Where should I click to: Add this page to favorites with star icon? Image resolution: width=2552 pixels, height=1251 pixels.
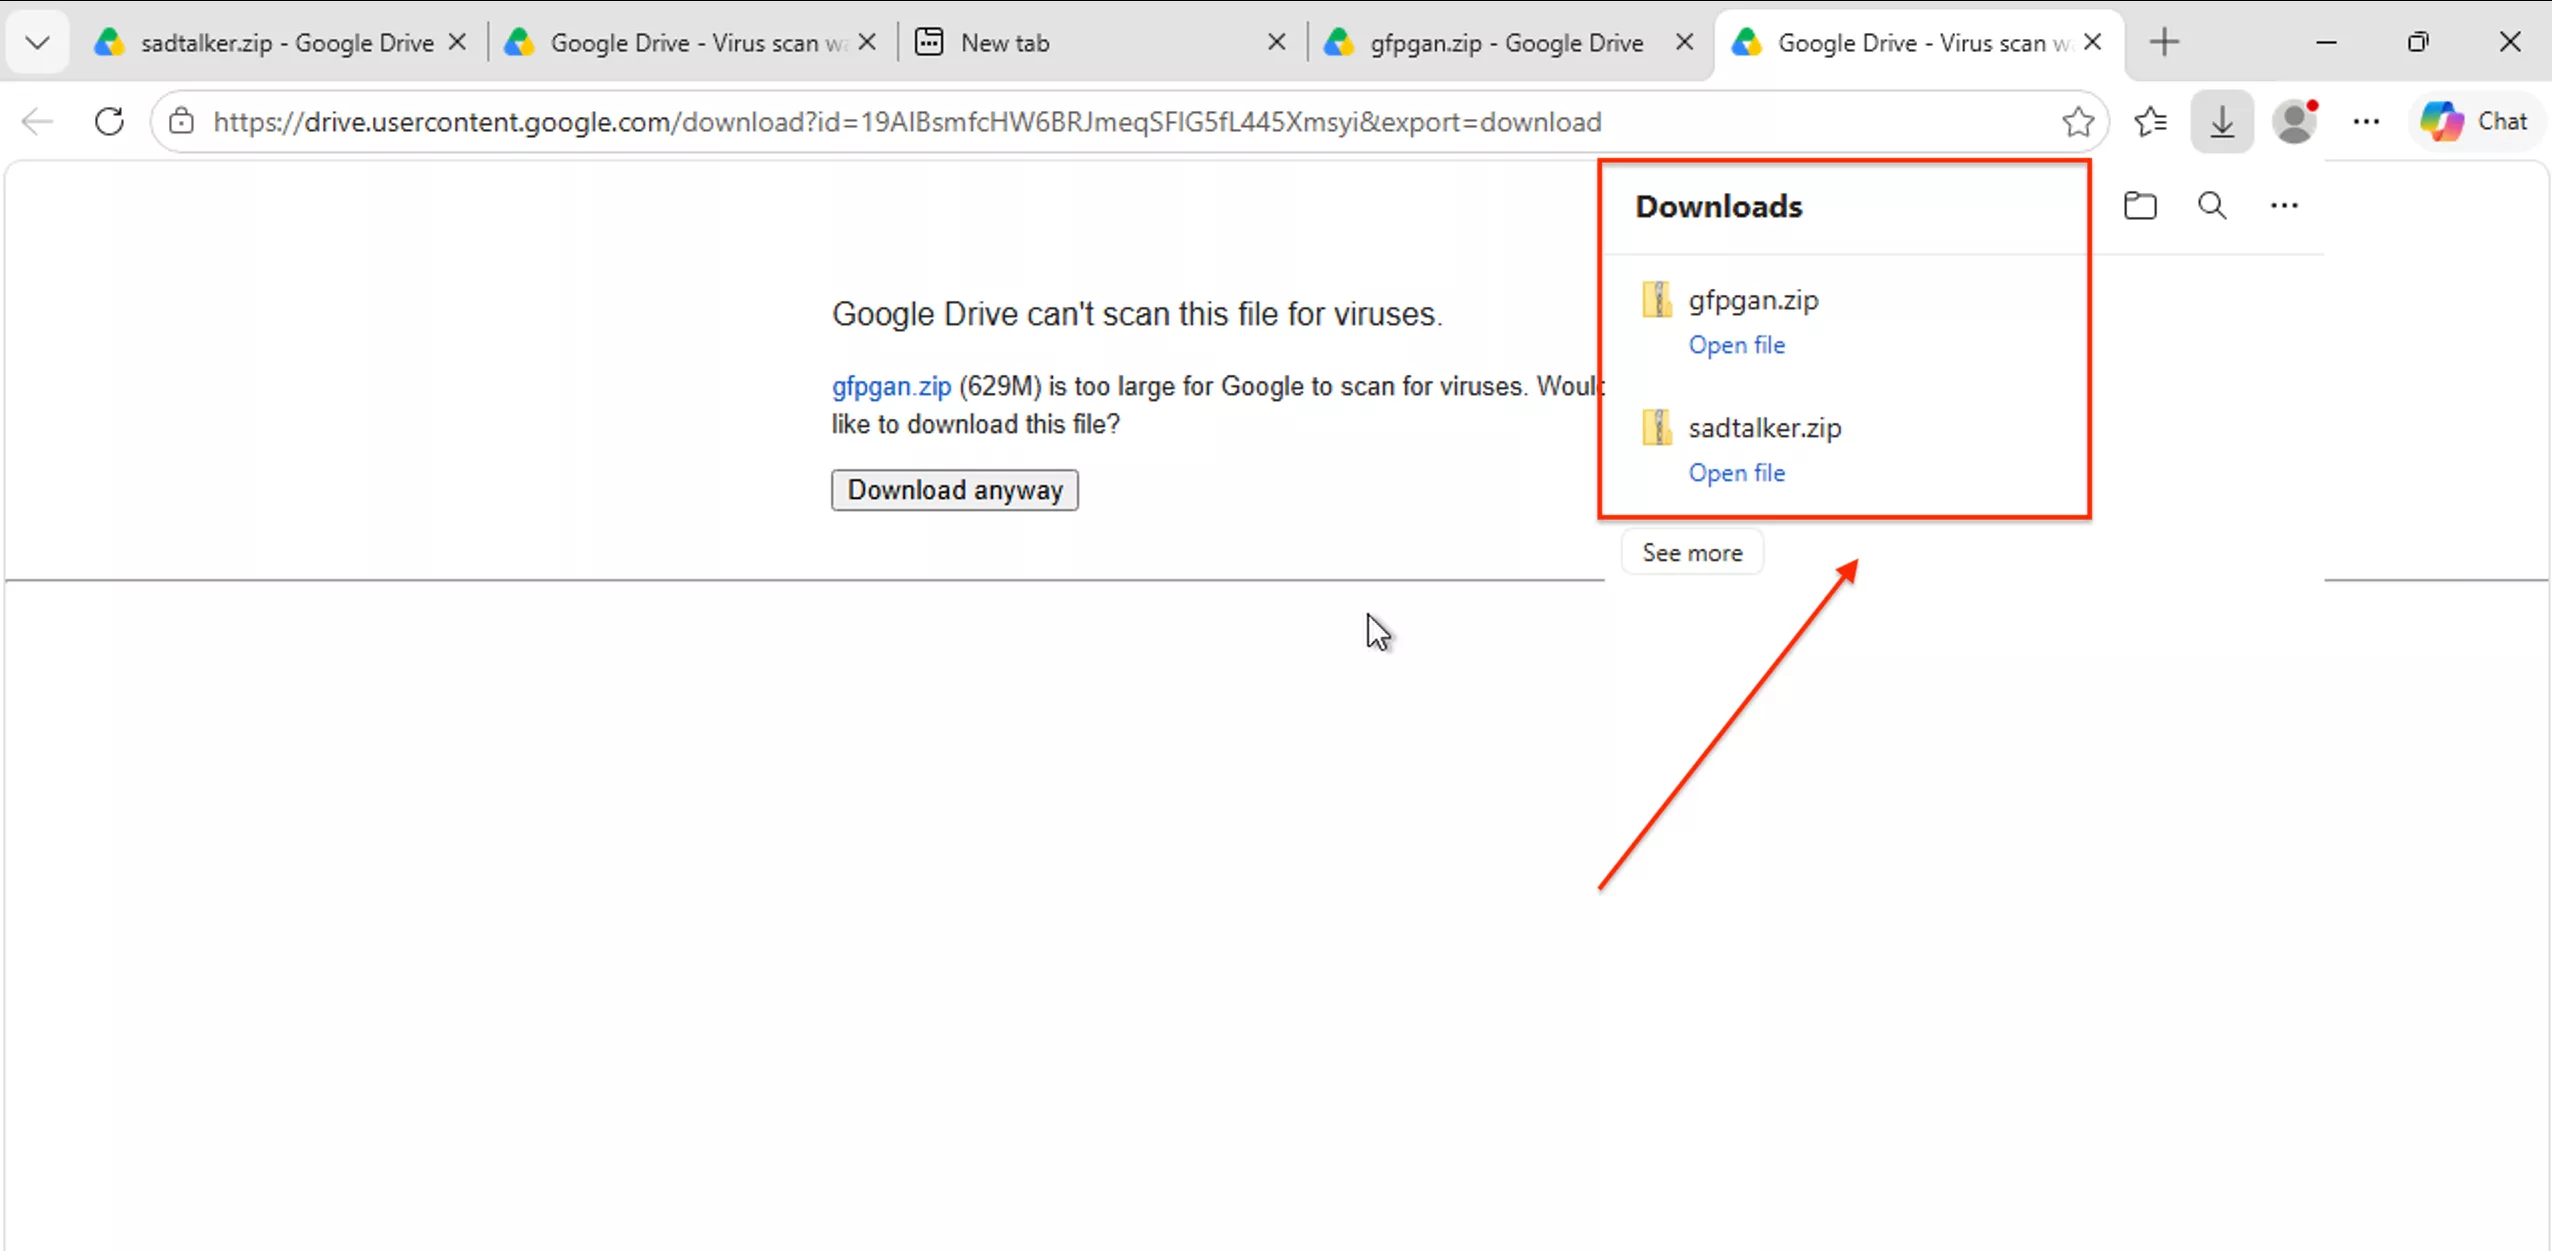coord(2078,122)
